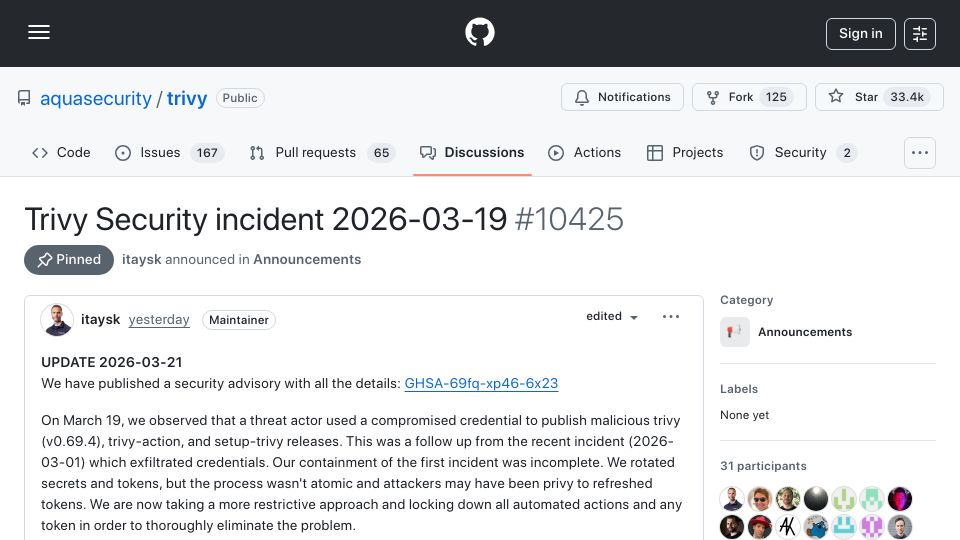Open the GHSA-69fq-xp46-6x23 advisory link
The width and height of the screenshot is (960, 540).
click(x=481, y=383)
